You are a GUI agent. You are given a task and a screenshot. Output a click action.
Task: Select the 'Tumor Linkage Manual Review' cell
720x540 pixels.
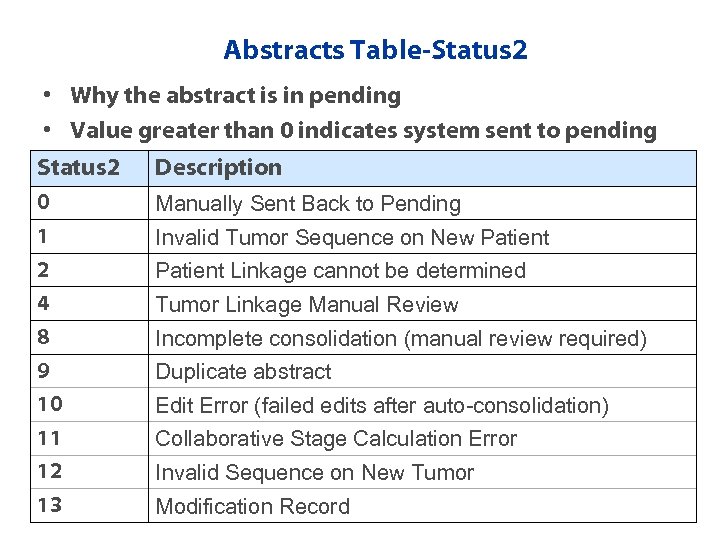pos(306,305)
